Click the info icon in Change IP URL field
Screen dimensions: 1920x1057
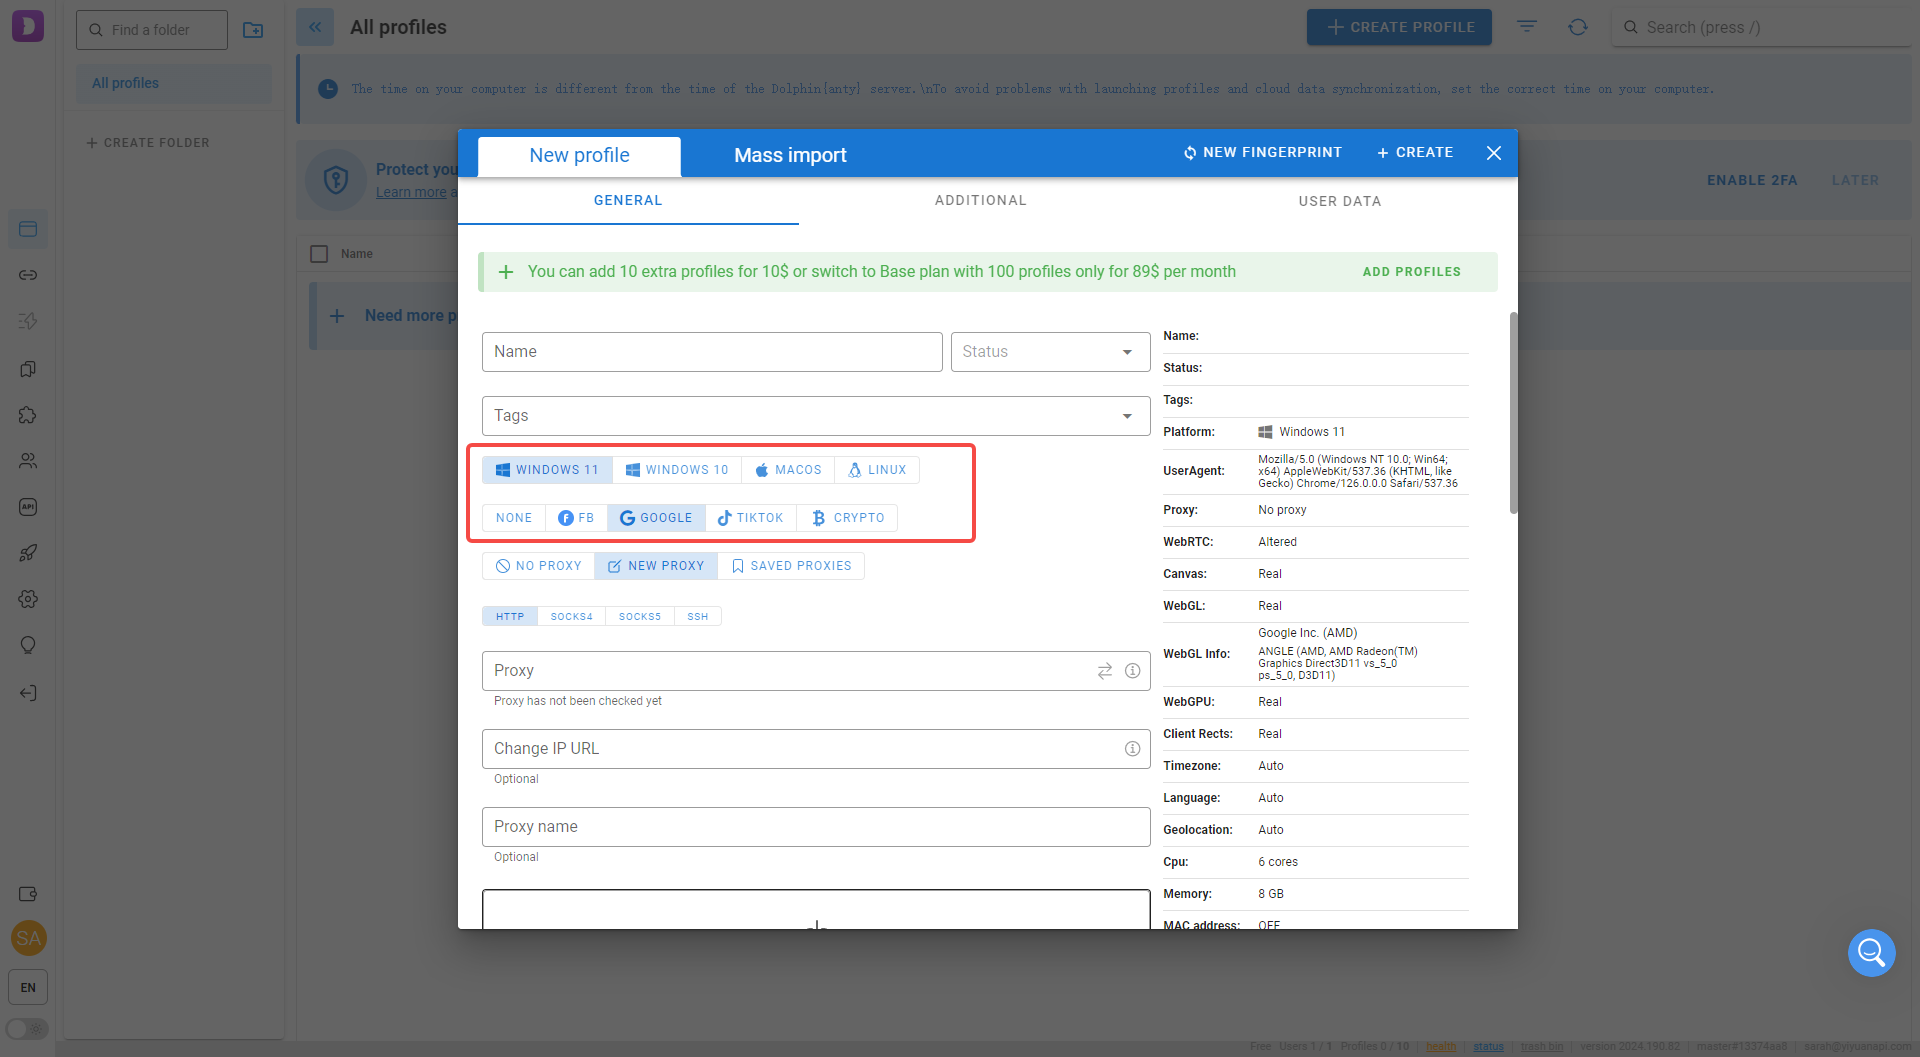[x=1133, y=749]
